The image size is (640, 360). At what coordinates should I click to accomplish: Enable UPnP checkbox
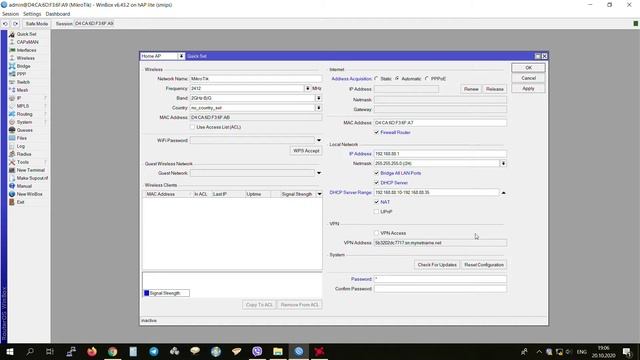pyautogui.click(x=376, y=211)
